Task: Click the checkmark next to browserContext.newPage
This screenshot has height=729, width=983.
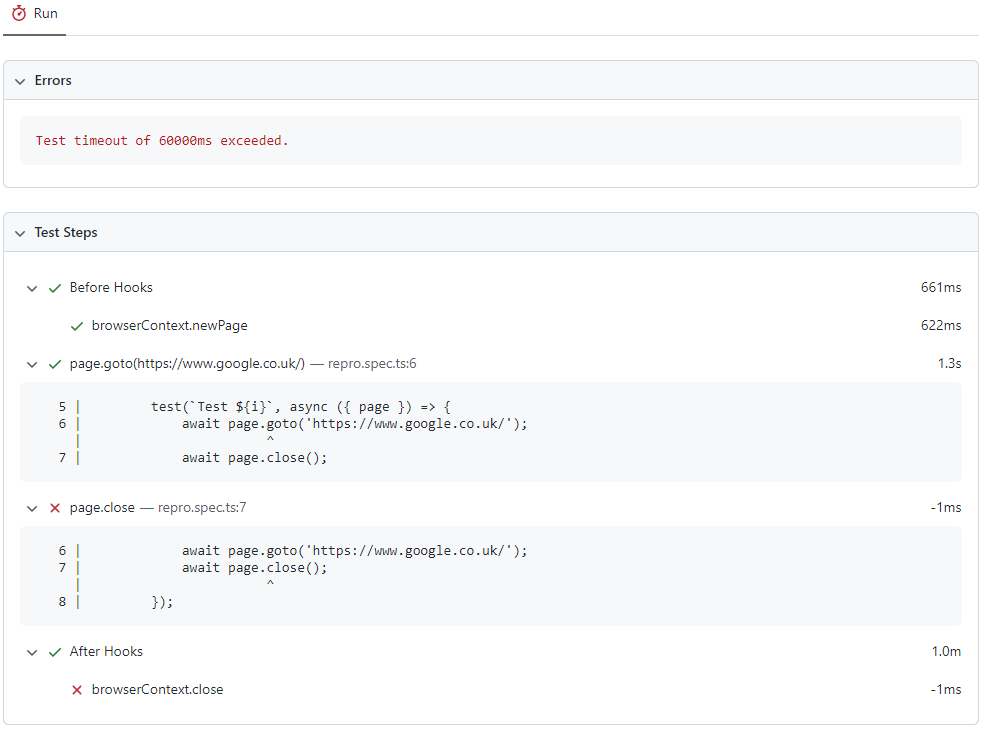Action: [77, 325]
